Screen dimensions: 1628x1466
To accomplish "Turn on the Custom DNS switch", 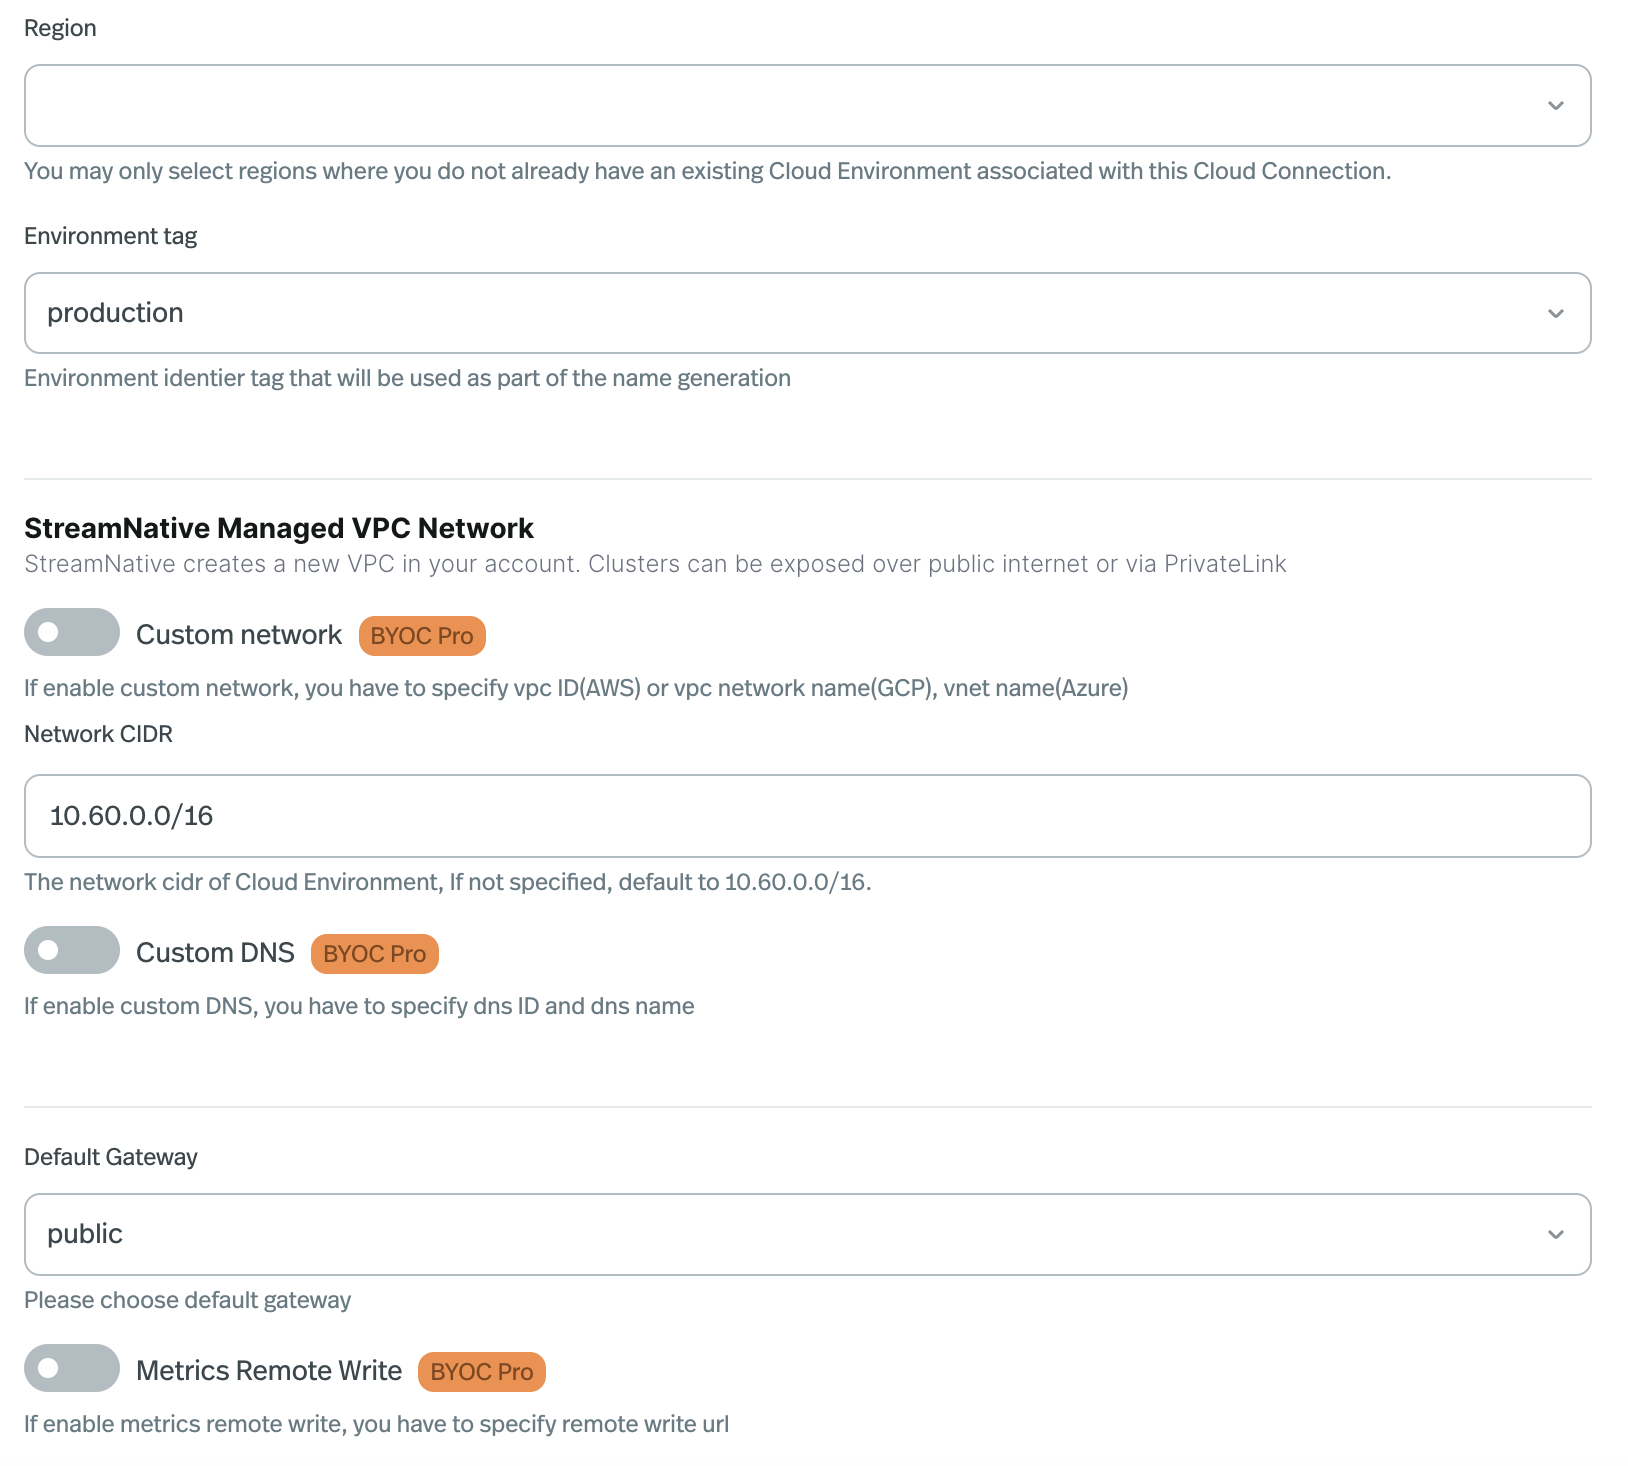I will 71,950.
